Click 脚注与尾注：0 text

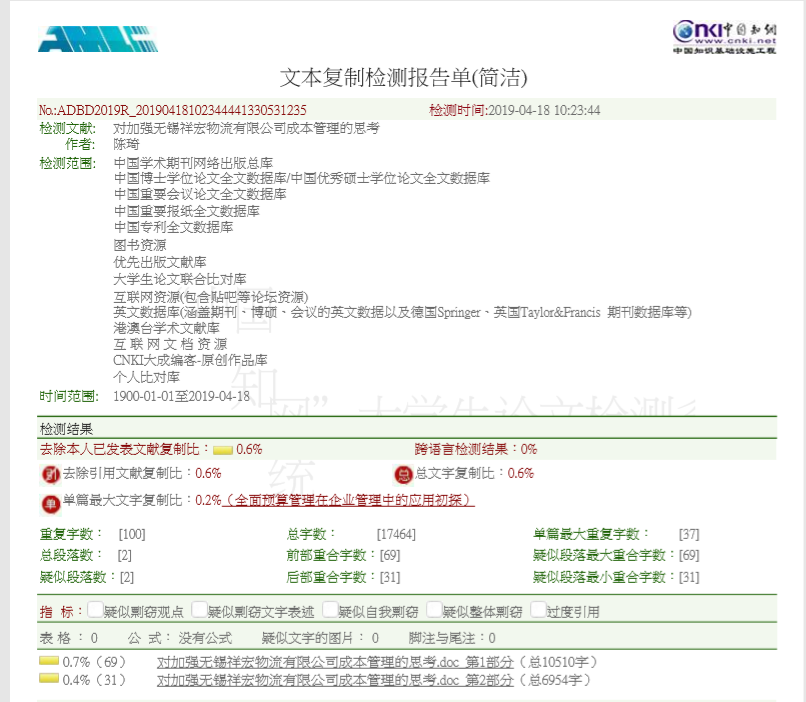452,638
